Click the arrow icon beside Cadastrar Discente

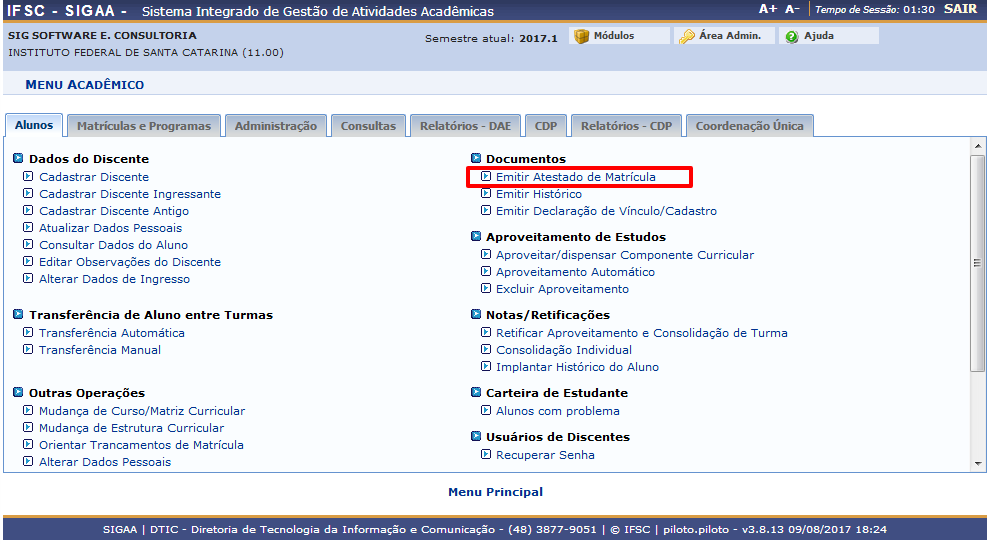click(x=28, y=177)
